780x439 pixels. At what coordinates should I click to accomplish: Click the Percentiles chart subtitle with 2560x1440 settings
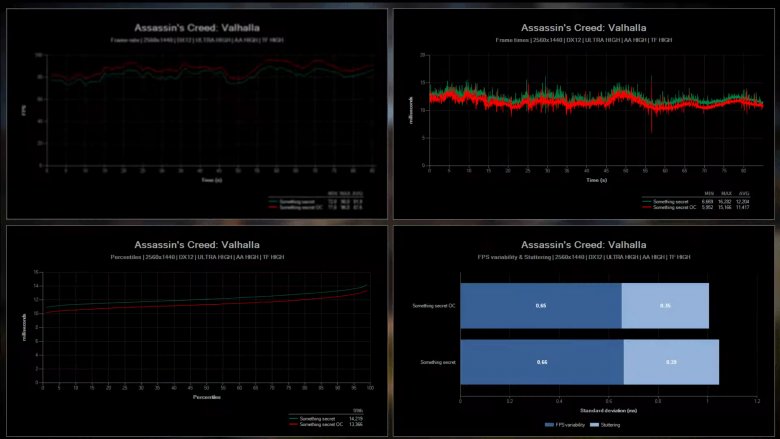click(x=197, y=257)
